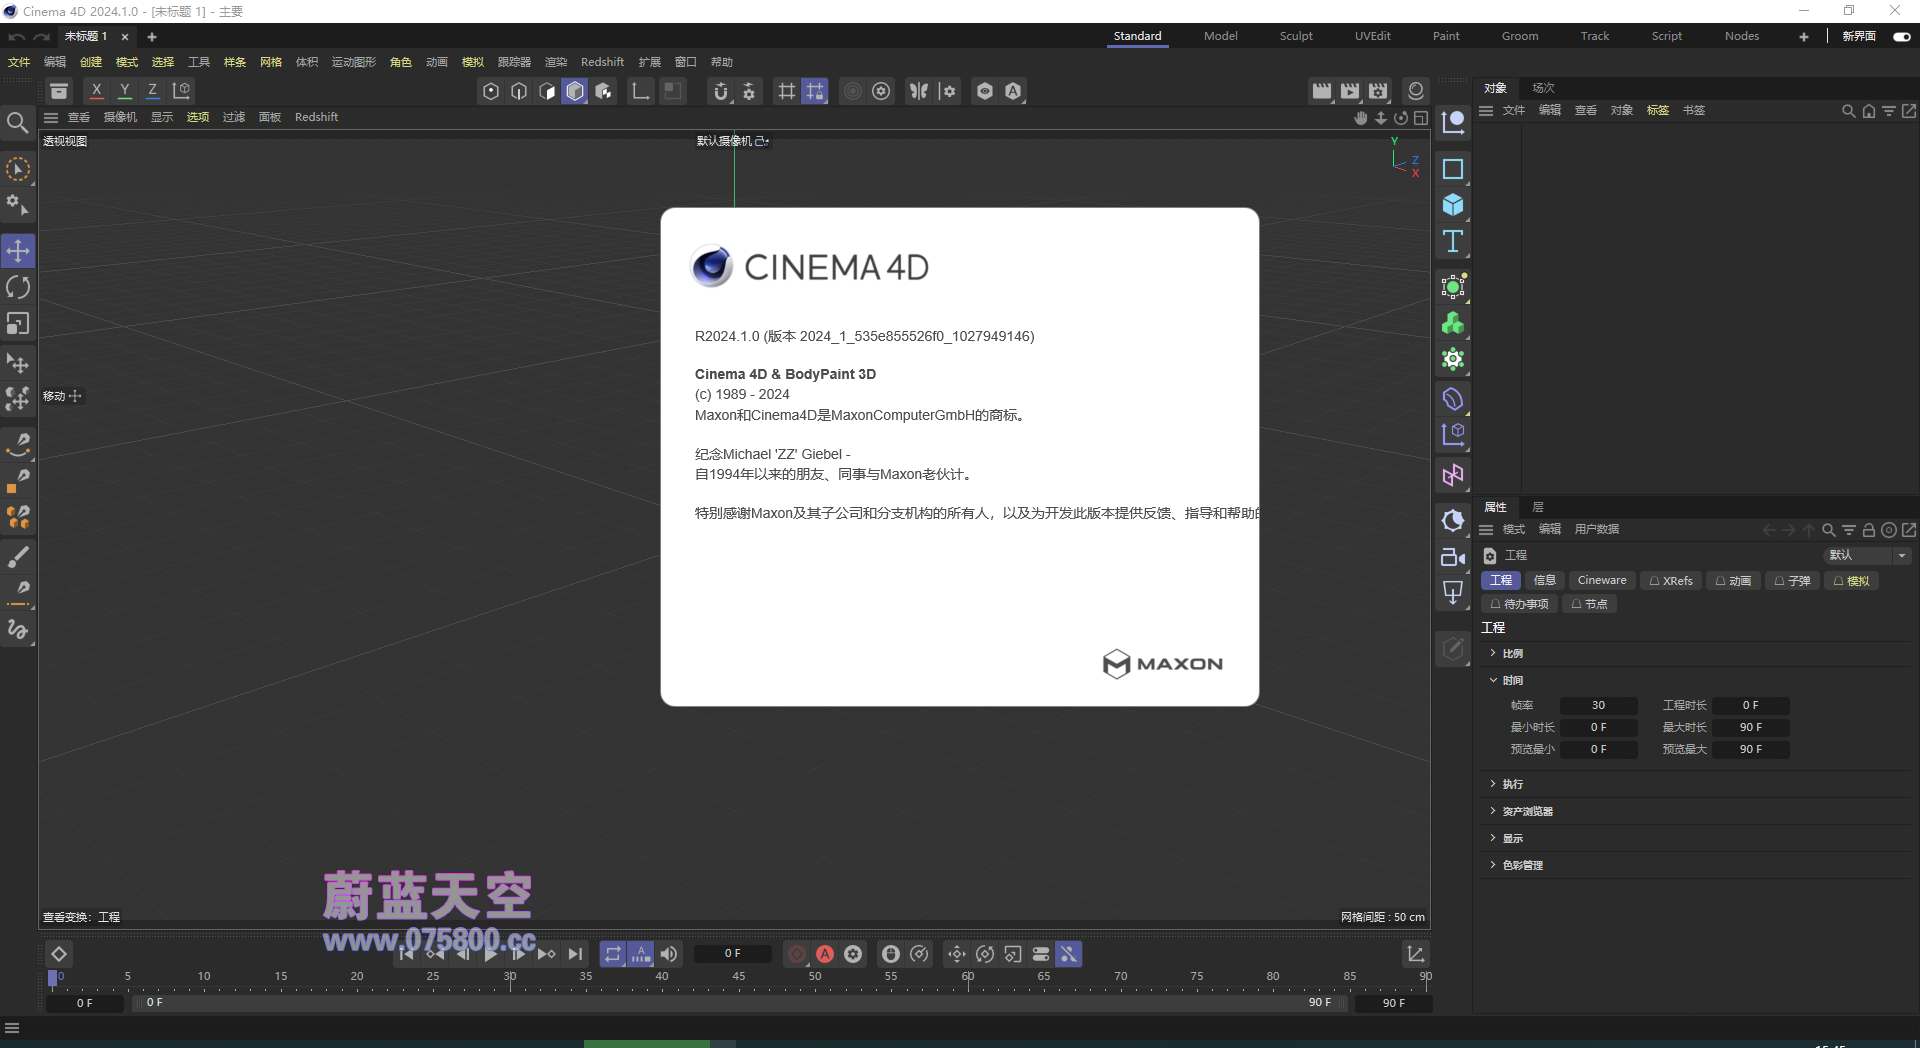Open the search magnifier in left toolbar
Viewport: 1920px width, 1048px height.
18,123
